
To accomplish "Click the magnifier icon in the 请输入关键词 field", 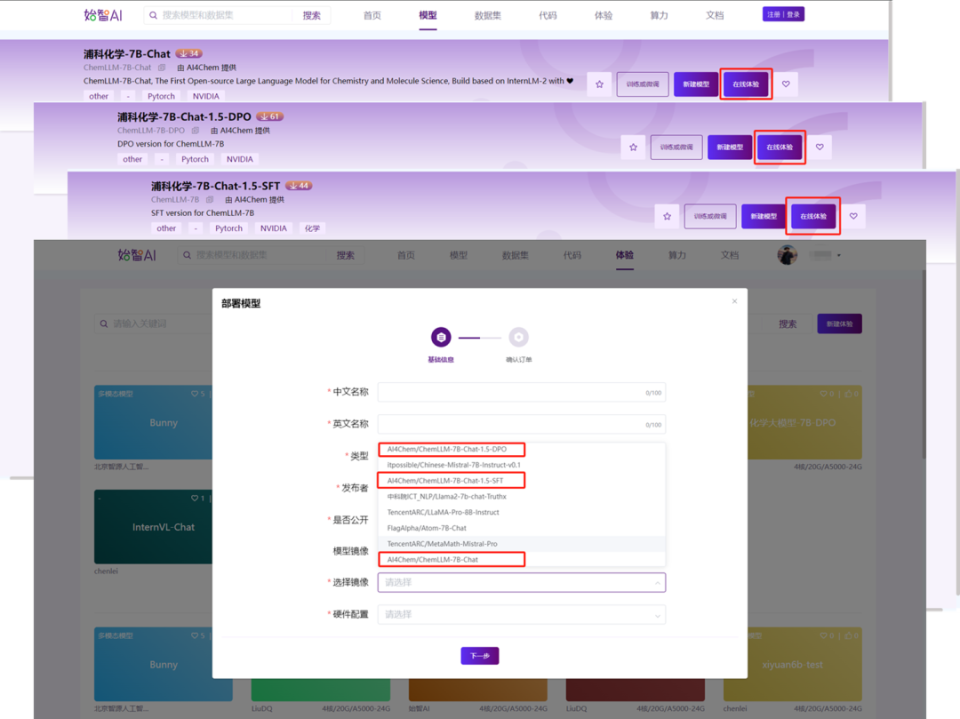I will coord(103,322).
